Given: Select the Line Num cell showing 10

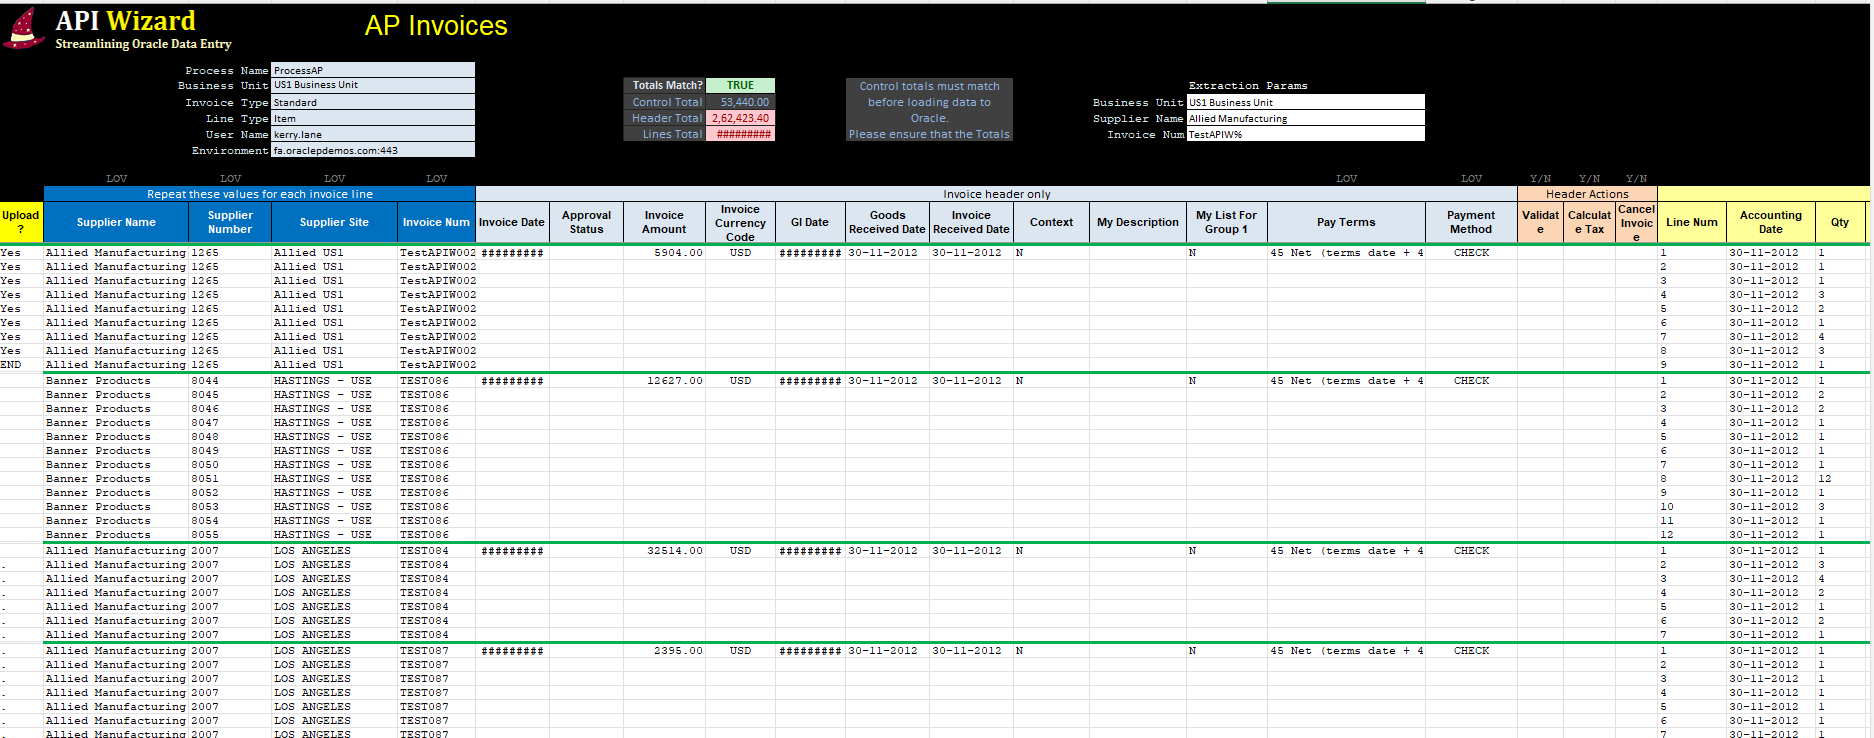Looking at the screenshot, I should [1692, 507].
